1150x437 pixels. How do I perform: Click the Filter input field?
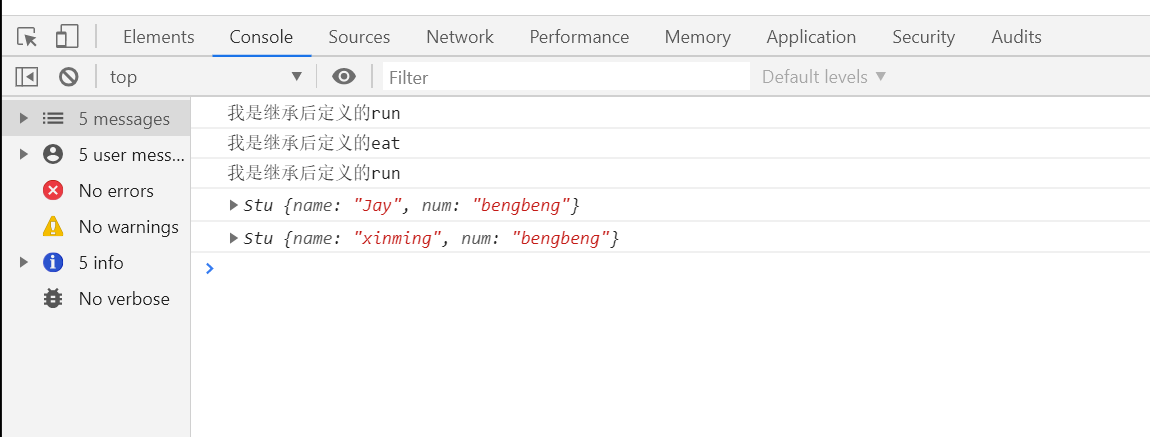click(x=565, y=77)
